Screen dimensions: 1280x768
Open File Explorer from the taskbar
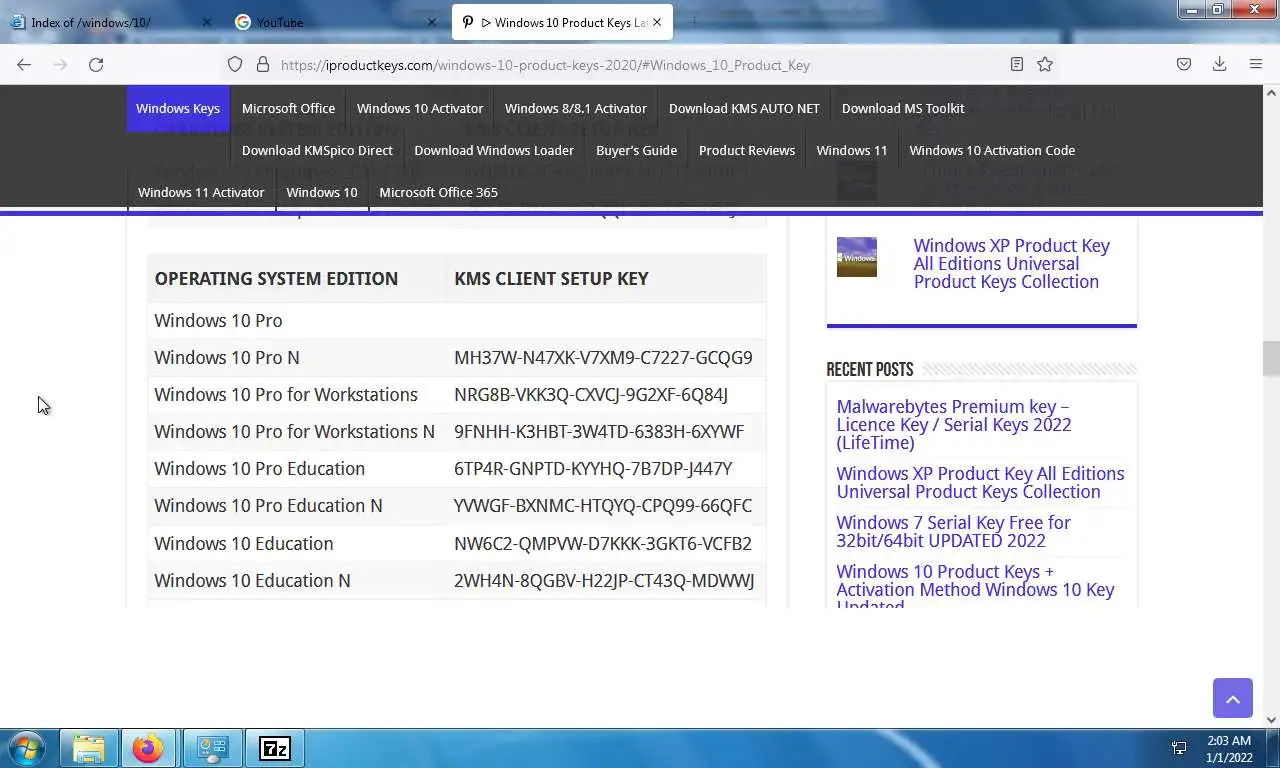[88, 748]
